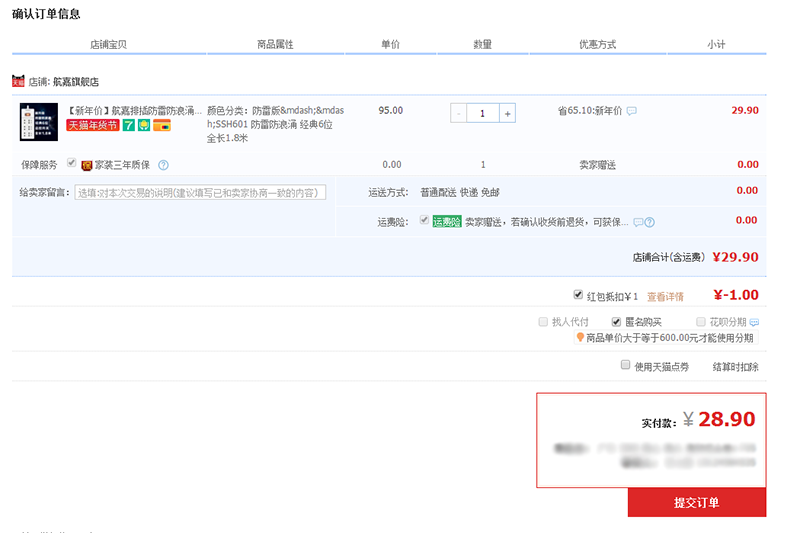Click the product attribute 颜色分类 text
This screenshot has height=533, width=800.
[276, 124]
